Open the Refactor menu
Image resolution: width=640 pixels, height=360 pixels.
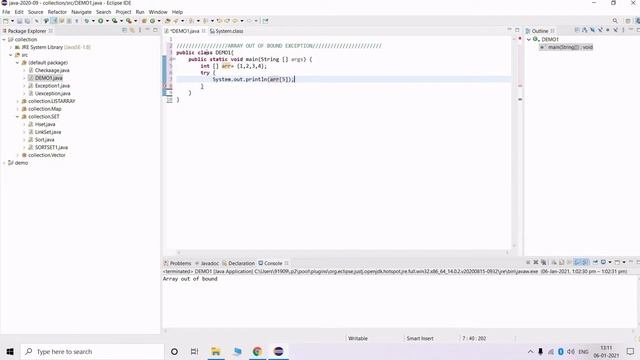point(57,12)
